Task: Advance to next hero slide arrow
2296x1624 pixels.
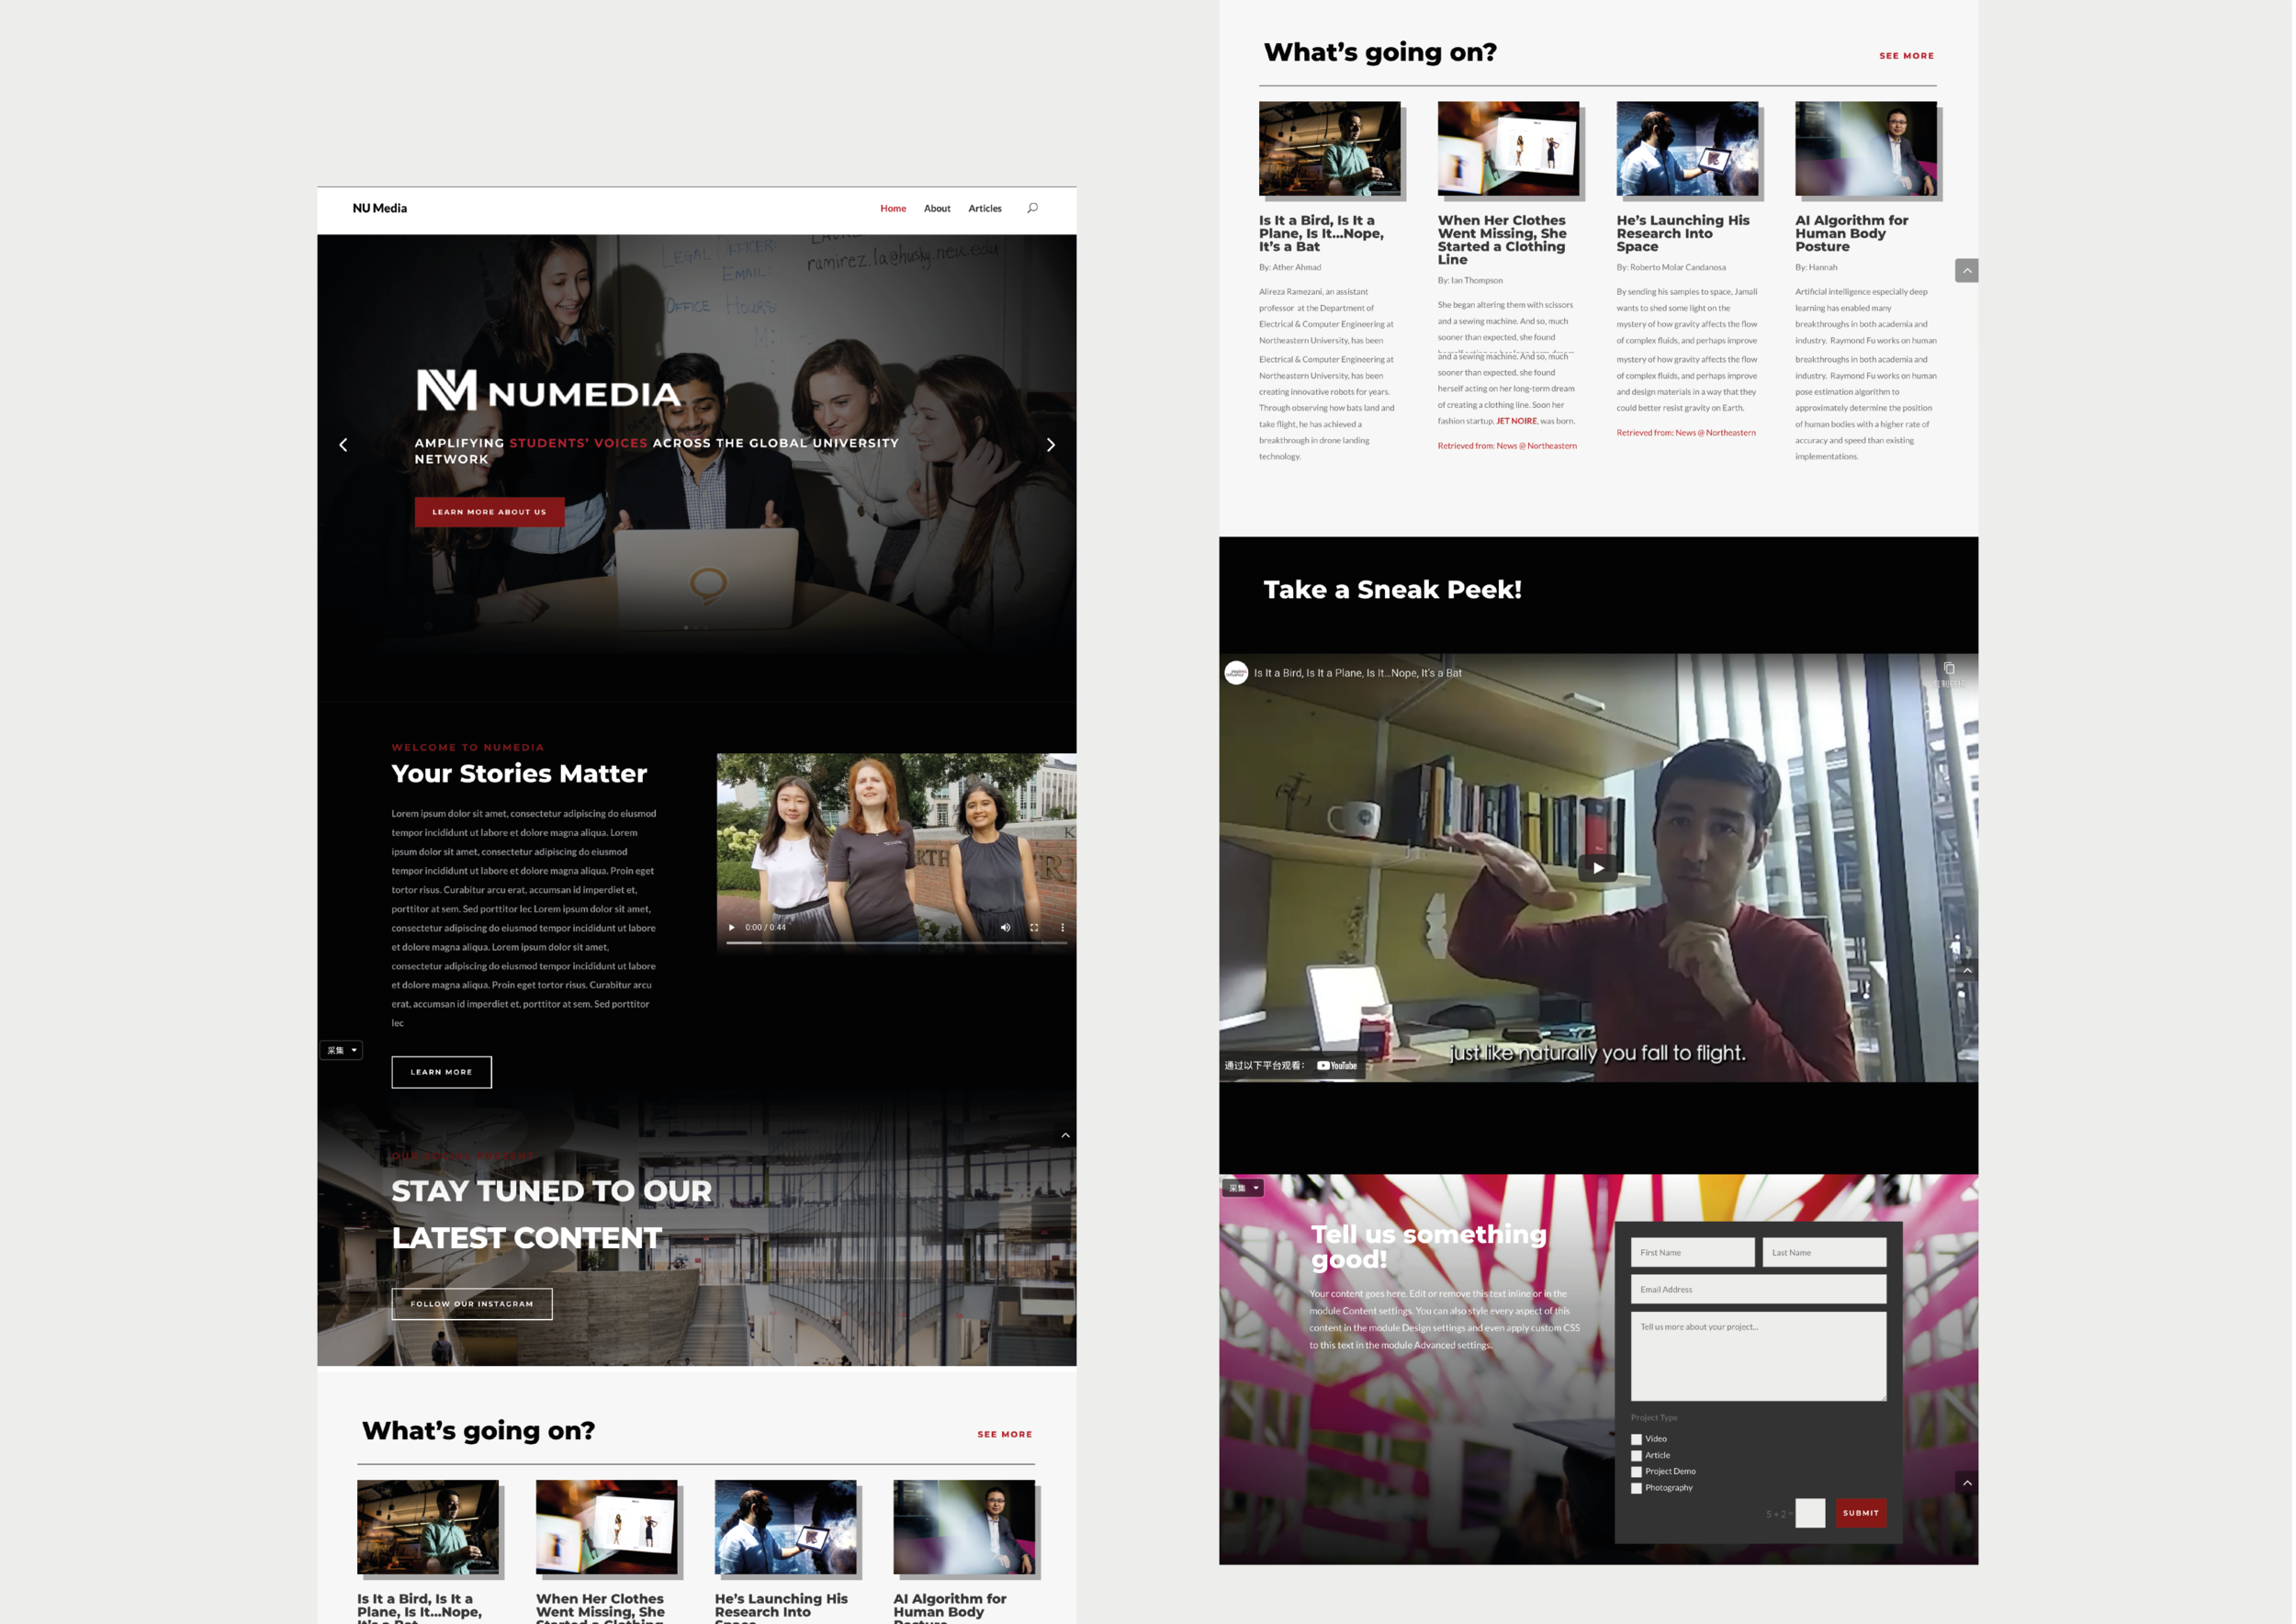Action: (x=1050, y=445)
